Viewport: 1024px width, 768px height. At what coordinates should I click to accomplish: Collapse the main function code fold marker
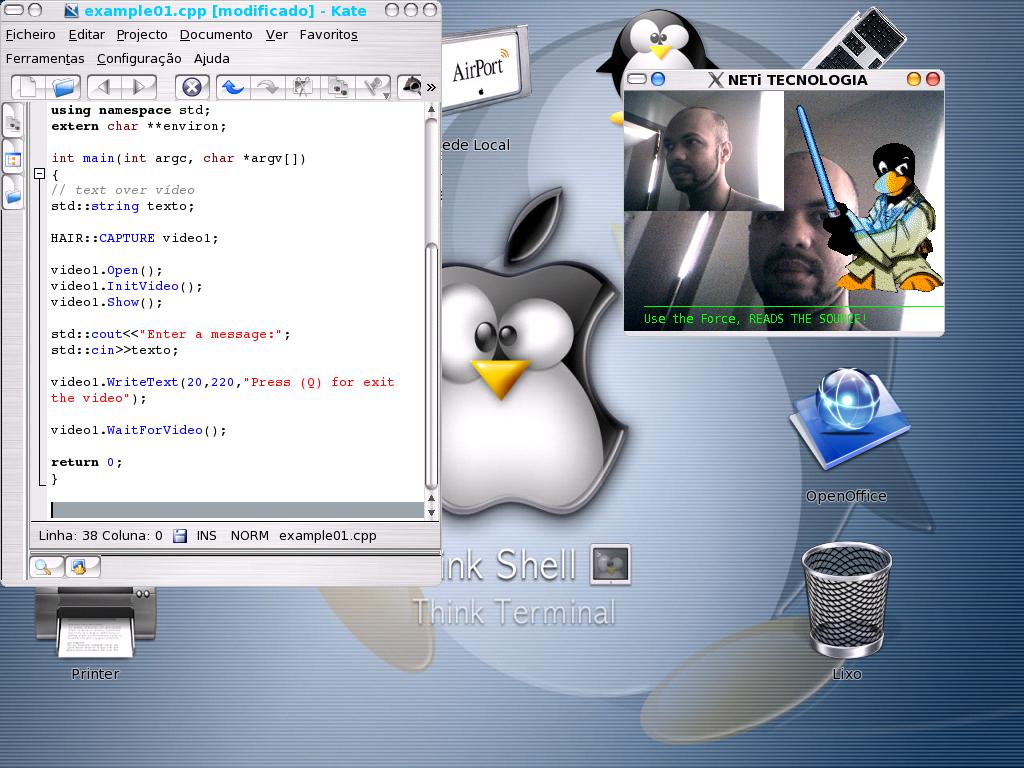click(39, 174)
